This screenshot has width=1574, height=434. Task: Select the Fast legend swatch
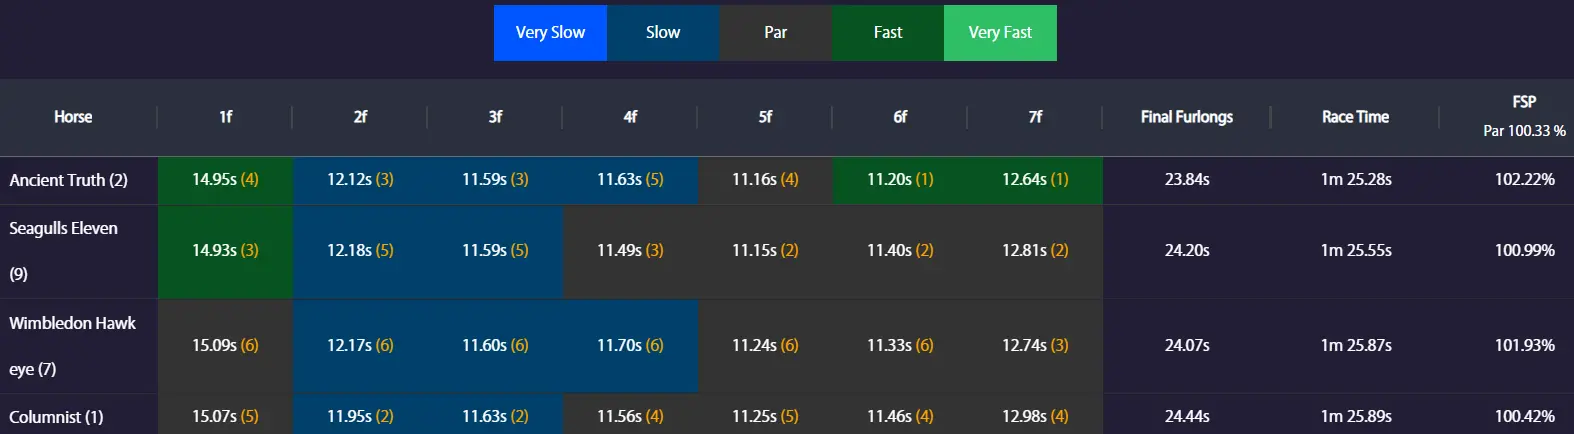click(x=887, y=33)
